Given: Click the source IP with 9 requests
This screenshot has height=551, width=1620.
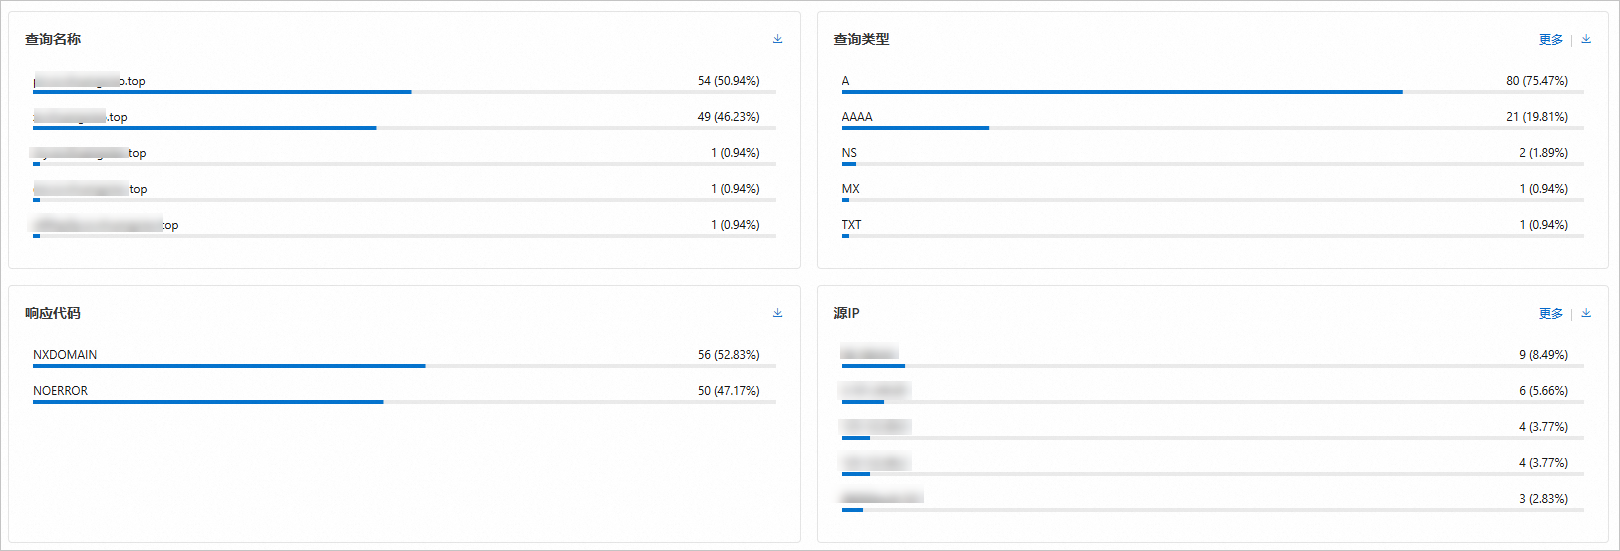Looking at the screenshot, I should 869,353.
